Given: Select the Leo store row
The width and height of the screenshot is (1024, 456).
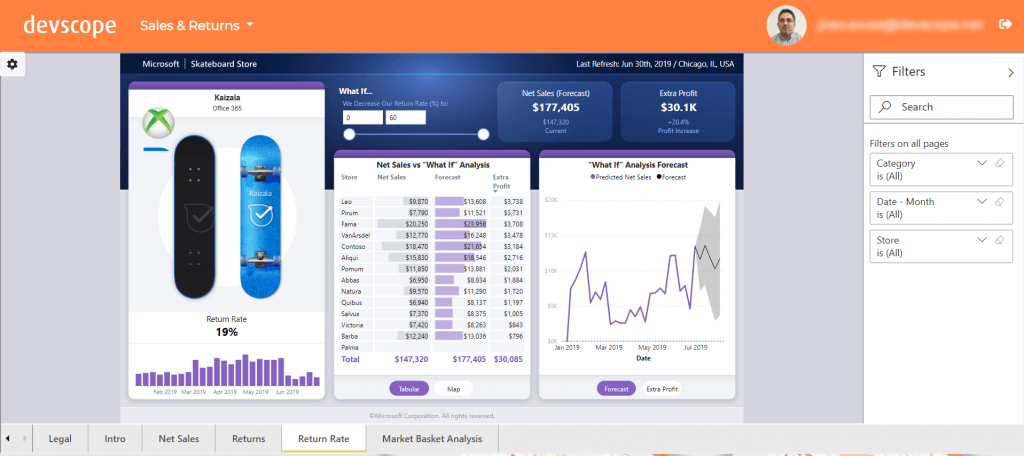Looking at the screenshot, I should [432, 201].
